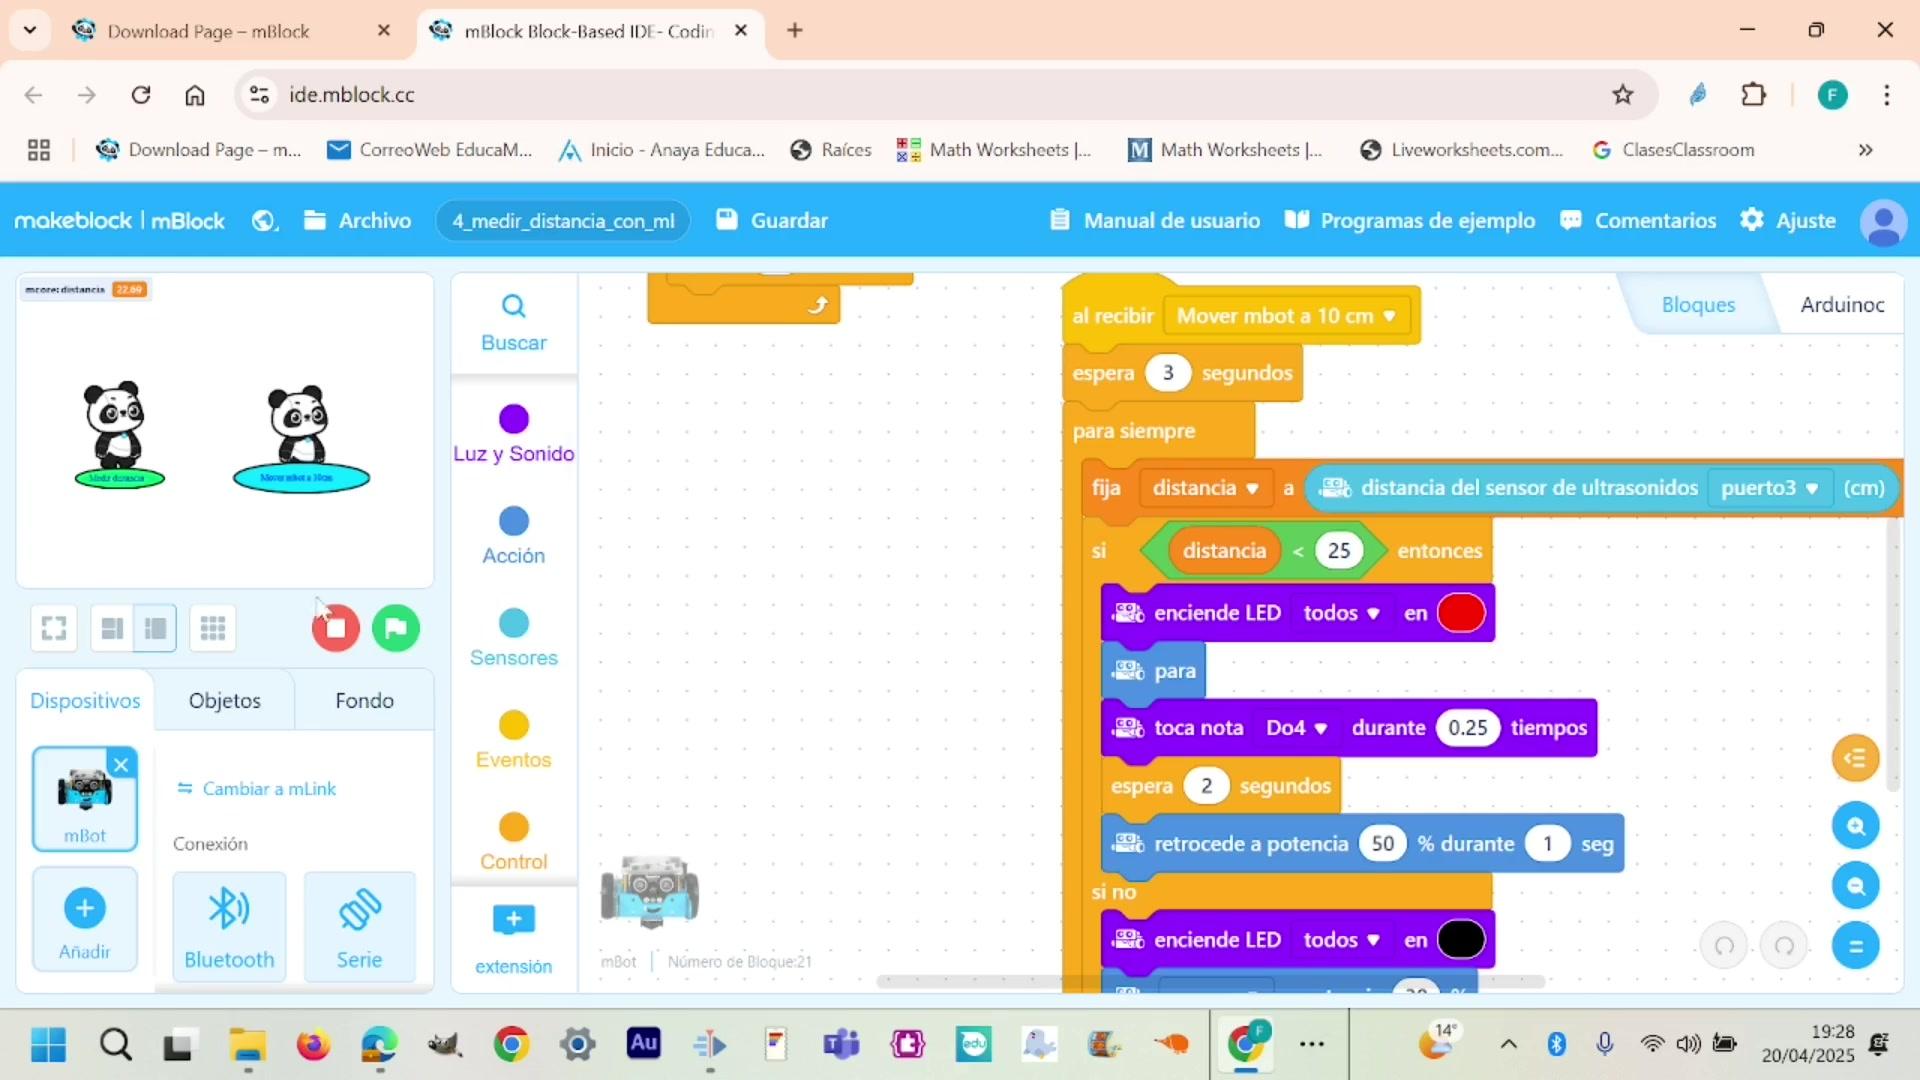Screen dimensions: 1920x1080
Task: Toggle the sprite grid view button
Action: (212, 628)
